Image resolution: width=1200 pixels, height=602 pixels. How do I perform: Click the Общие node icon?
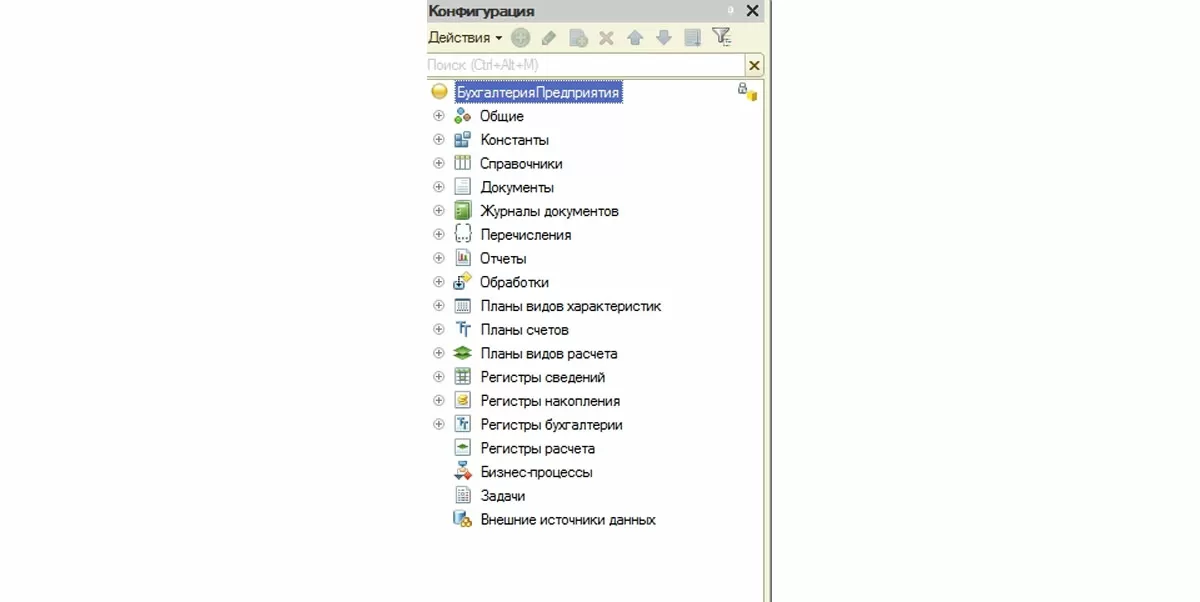[x=462, y=116]
